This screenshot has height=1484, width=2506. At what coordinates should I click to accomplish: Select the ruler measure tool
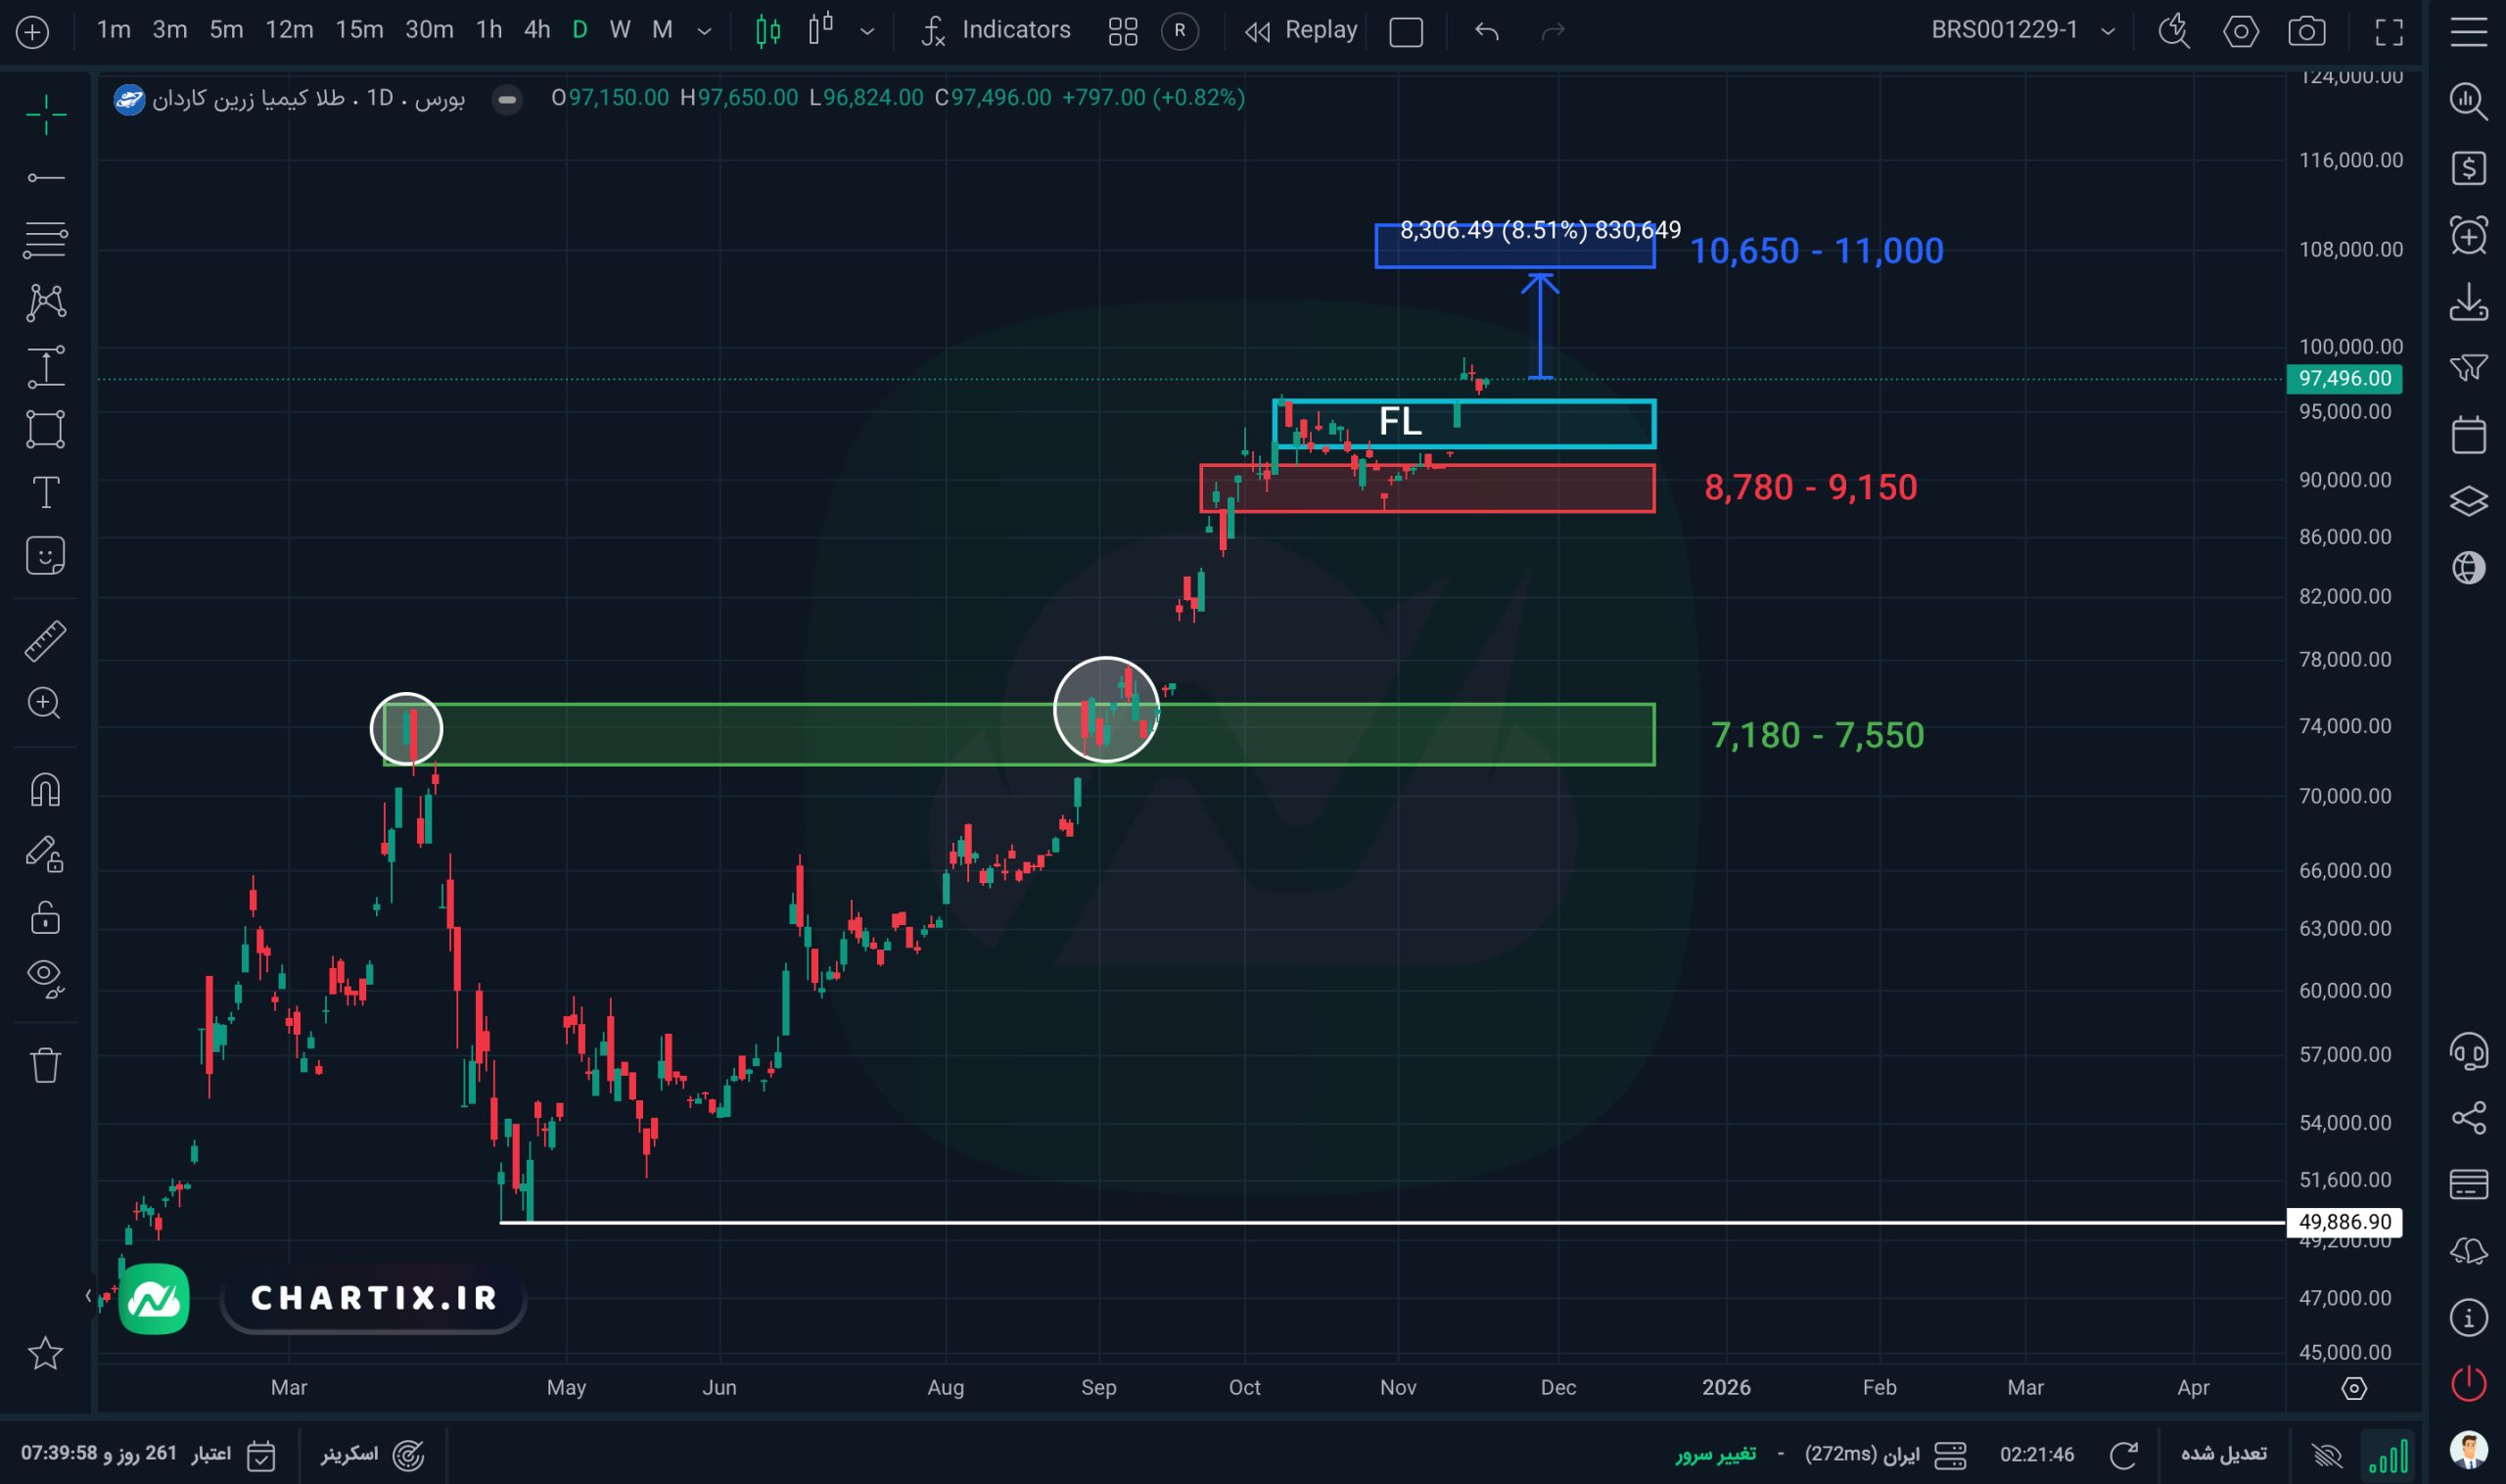[45, 641]
